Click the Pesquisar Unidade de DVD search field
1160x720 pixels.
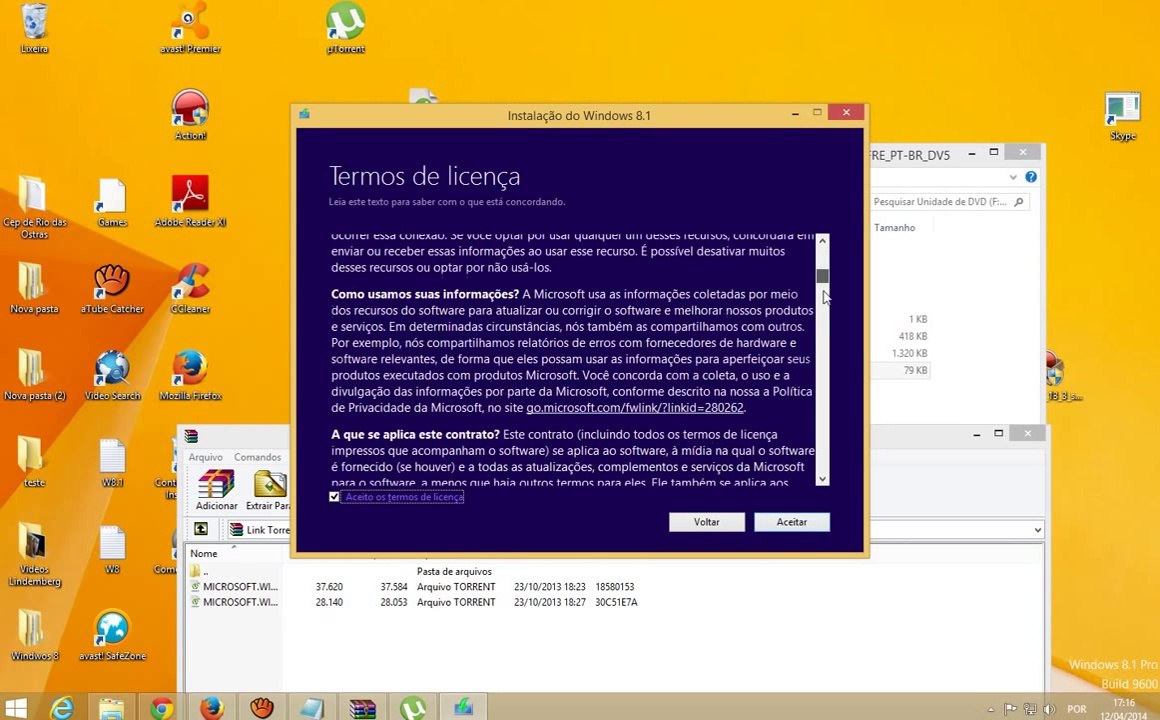949,202
